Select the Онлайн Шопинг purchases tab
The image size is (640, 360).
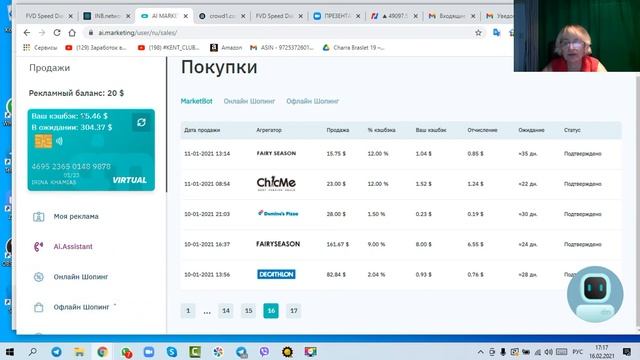[x=249, y=101]
